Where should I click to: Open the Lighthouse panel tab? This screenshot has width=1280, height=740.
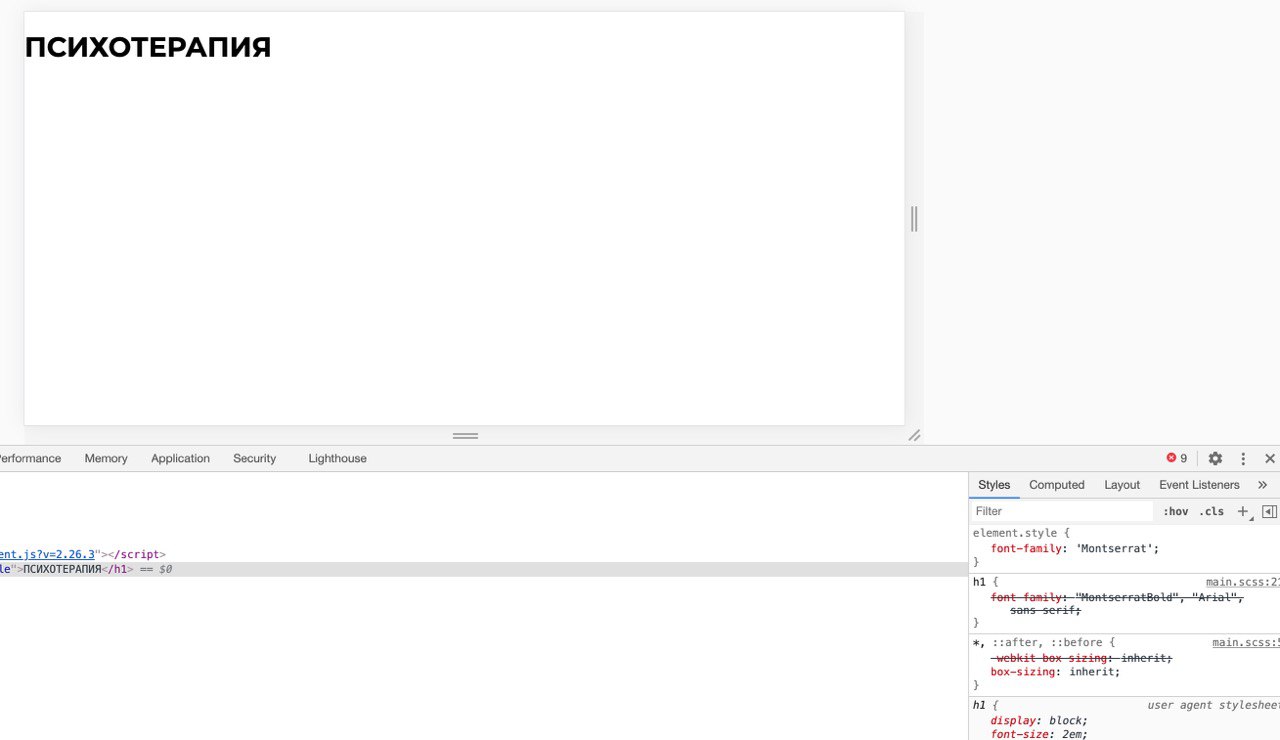click(x=337, y=458)
